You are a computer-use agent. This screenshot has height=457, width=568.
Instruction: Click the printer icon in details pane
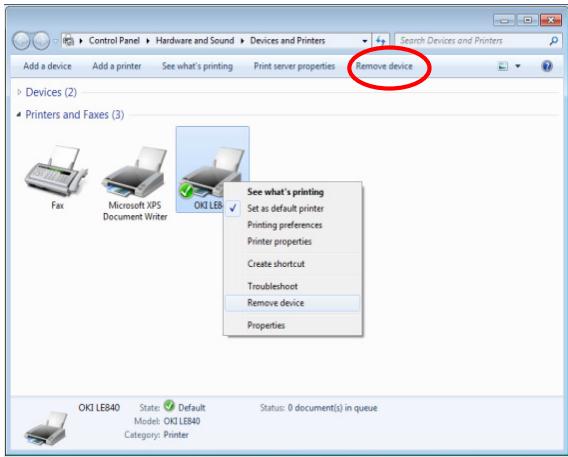pyautogui.click(x=46, y=428)
